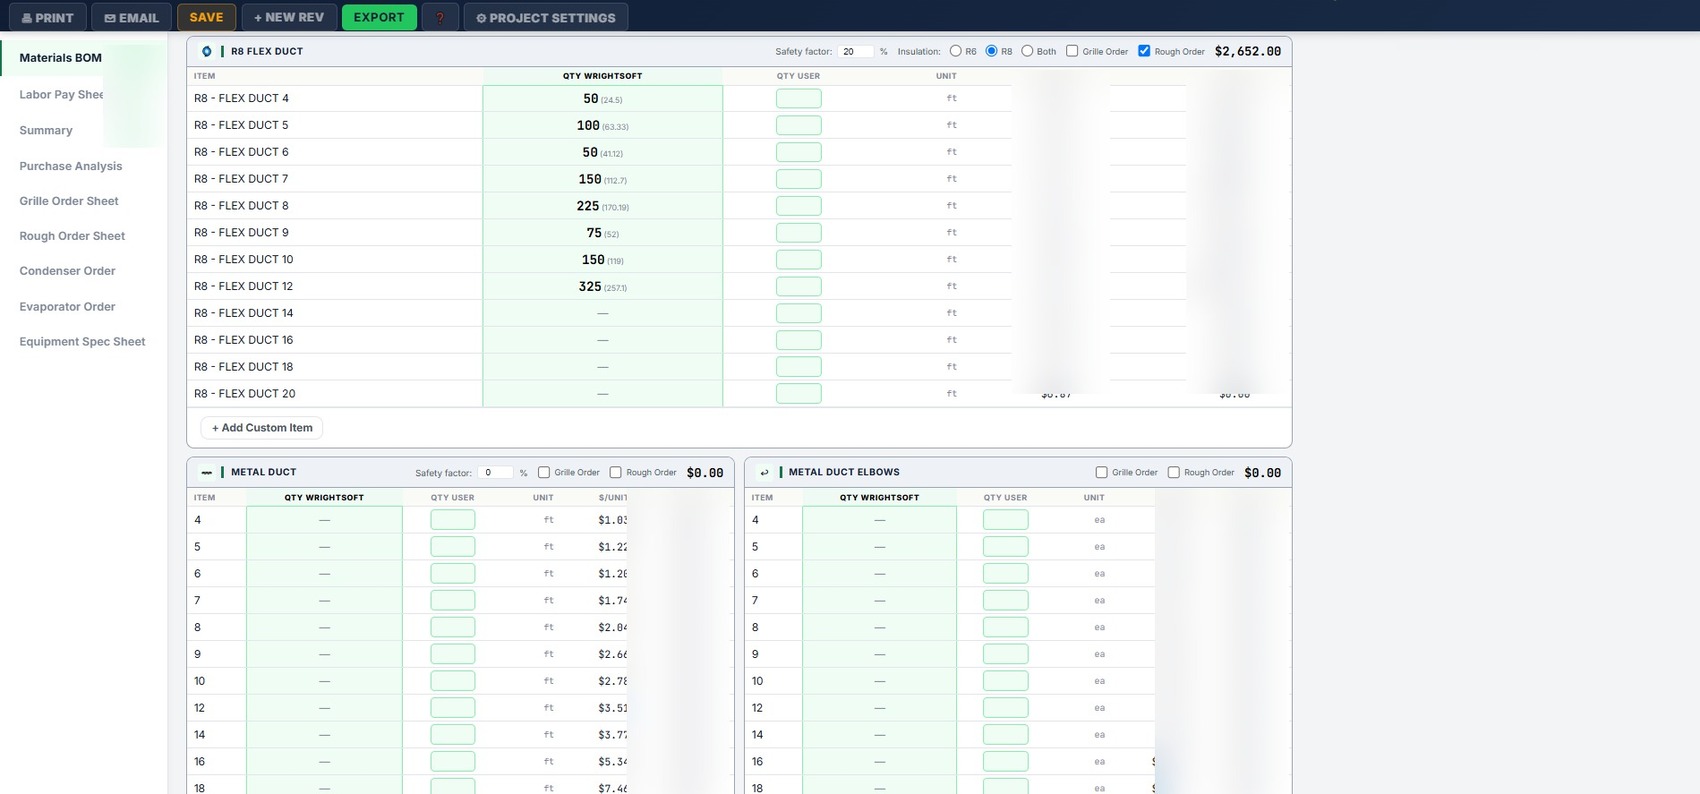
Task: Click Wrightsoft quantity 225 for FLEX DUCT 8
Action: point(588,206)
